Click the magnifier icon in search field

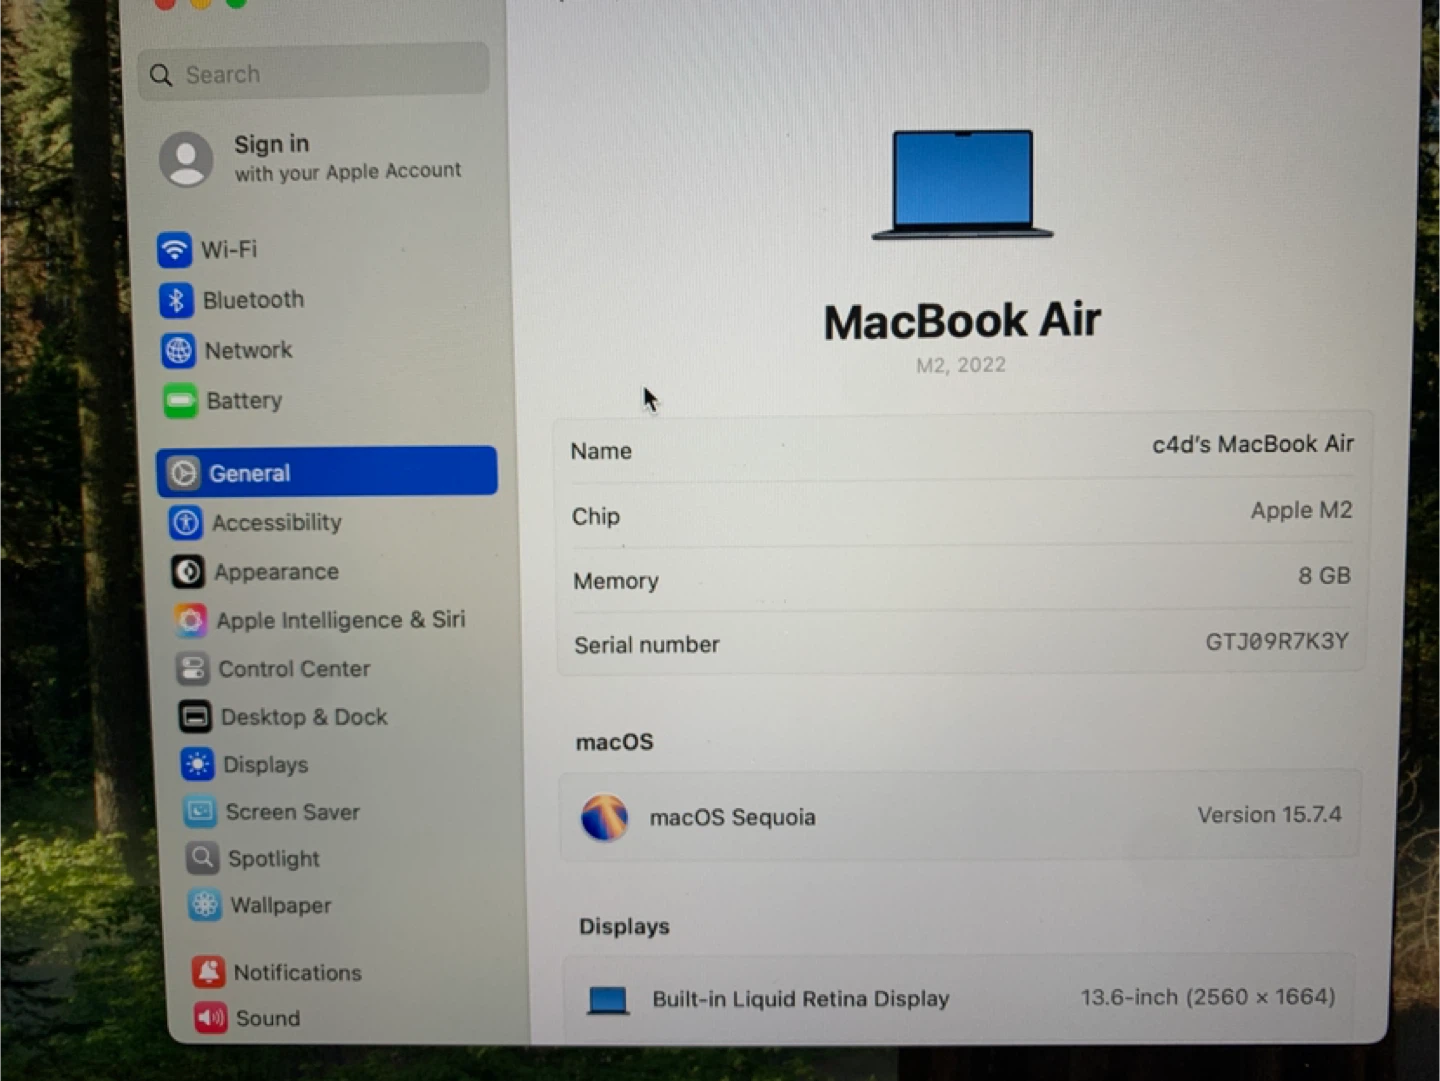161,75
